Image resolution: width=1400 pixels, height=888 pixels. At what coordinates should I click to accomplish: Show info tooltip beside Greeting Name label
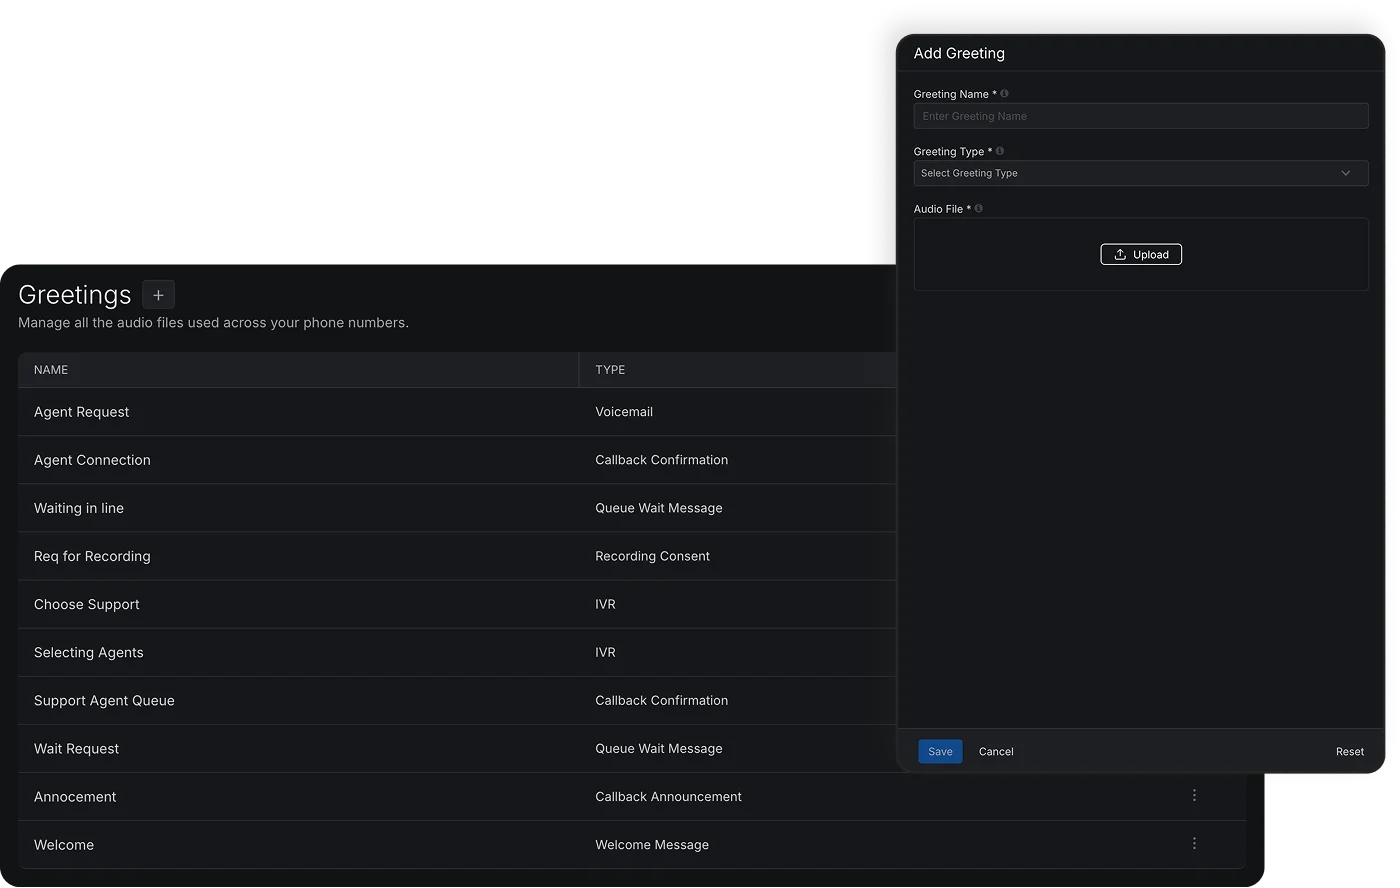(x=1004, y=94)
